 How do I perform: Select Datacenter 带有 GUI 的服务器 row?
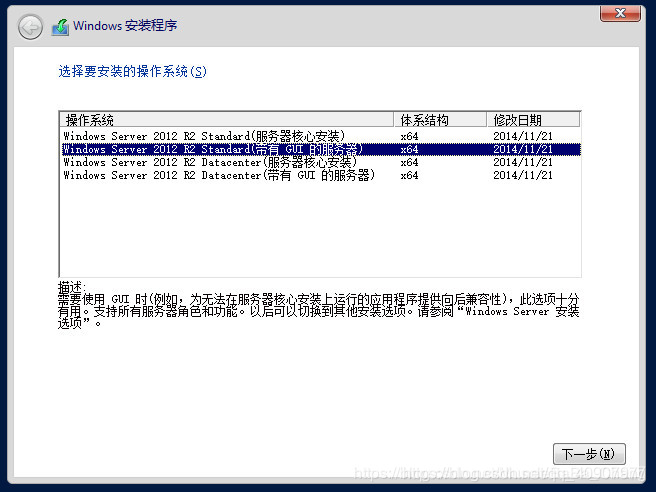tap(320, 175)
